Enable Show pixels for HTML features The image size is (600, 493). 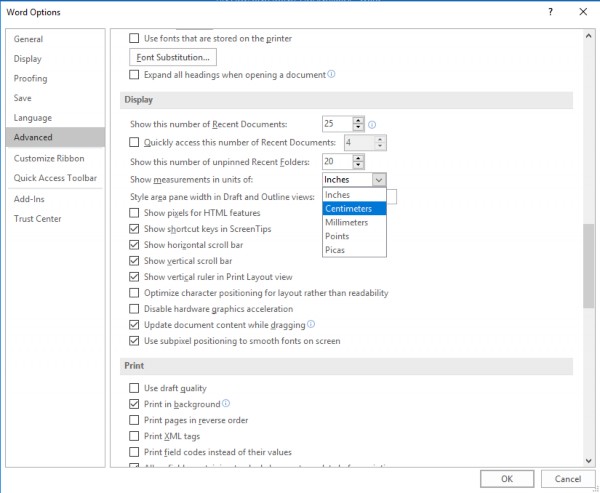click(135, 213)
